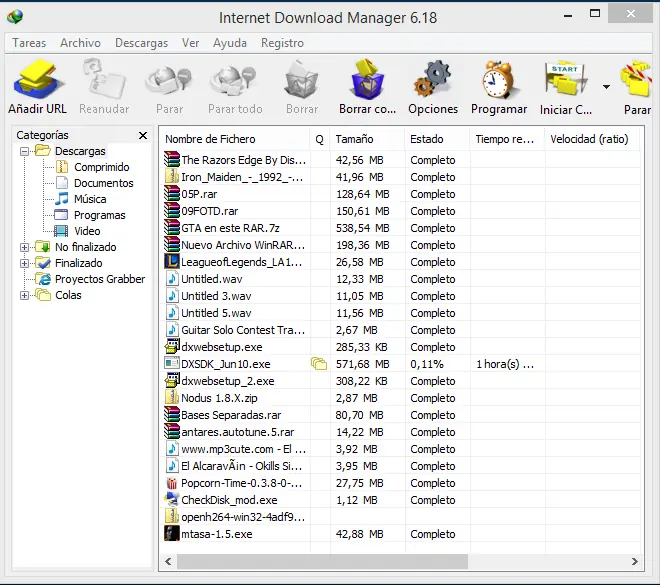Select the openh264-win32 file row
660x585 pixels.
tap(402, 517)
